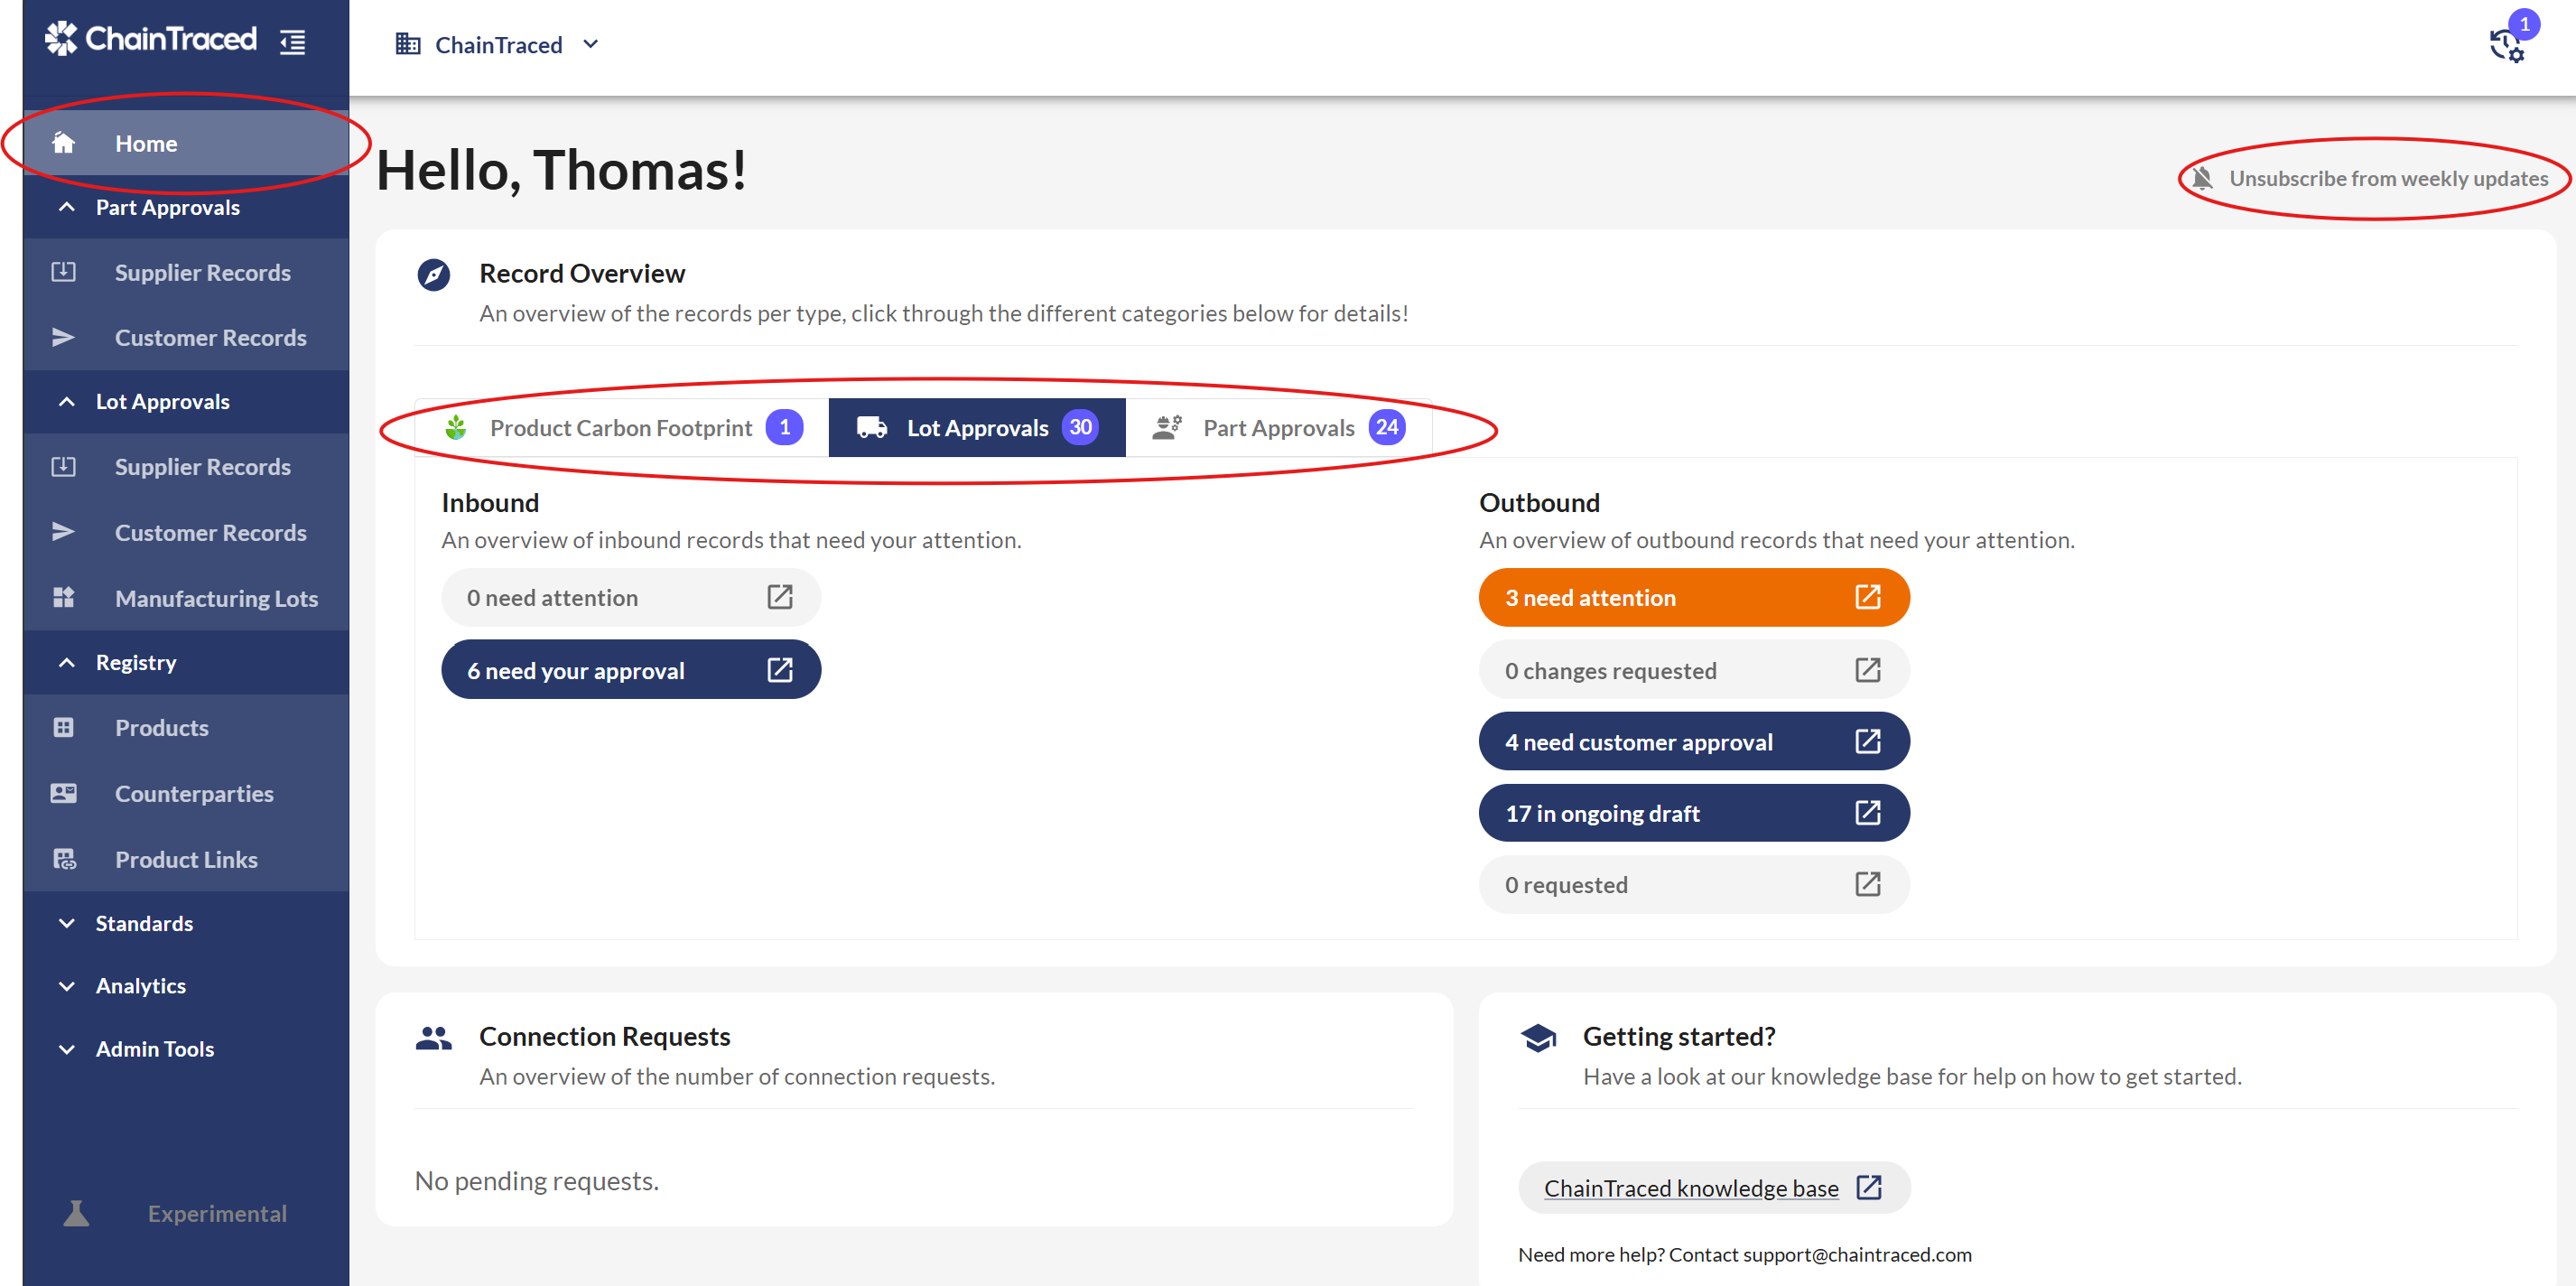Click the Counterparties card icon
The image size is (2576, 1286).
coord(64,793)
